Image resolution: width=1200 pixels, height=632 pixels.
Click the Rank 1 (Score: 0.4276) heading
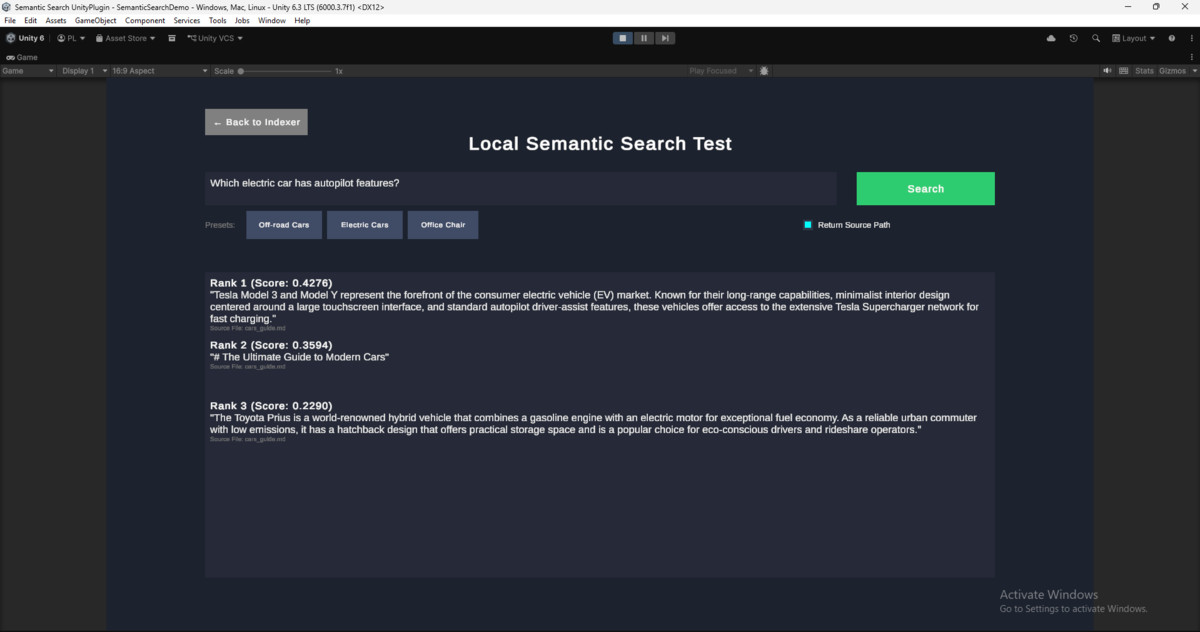coord(271,283)
